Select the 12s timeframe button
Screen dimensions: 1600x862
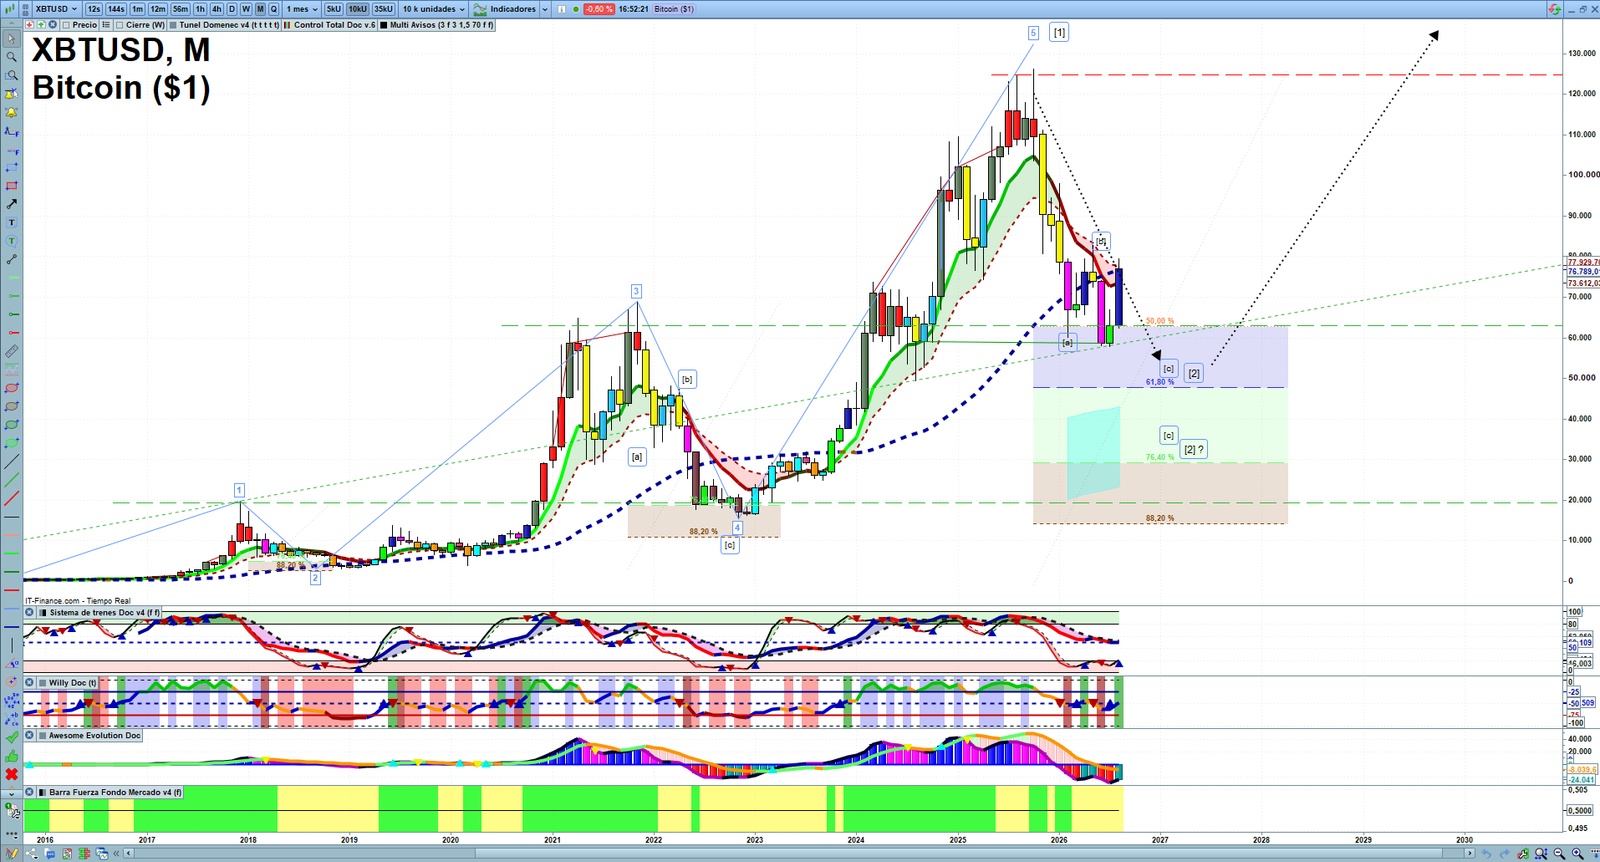pos(94,9)
